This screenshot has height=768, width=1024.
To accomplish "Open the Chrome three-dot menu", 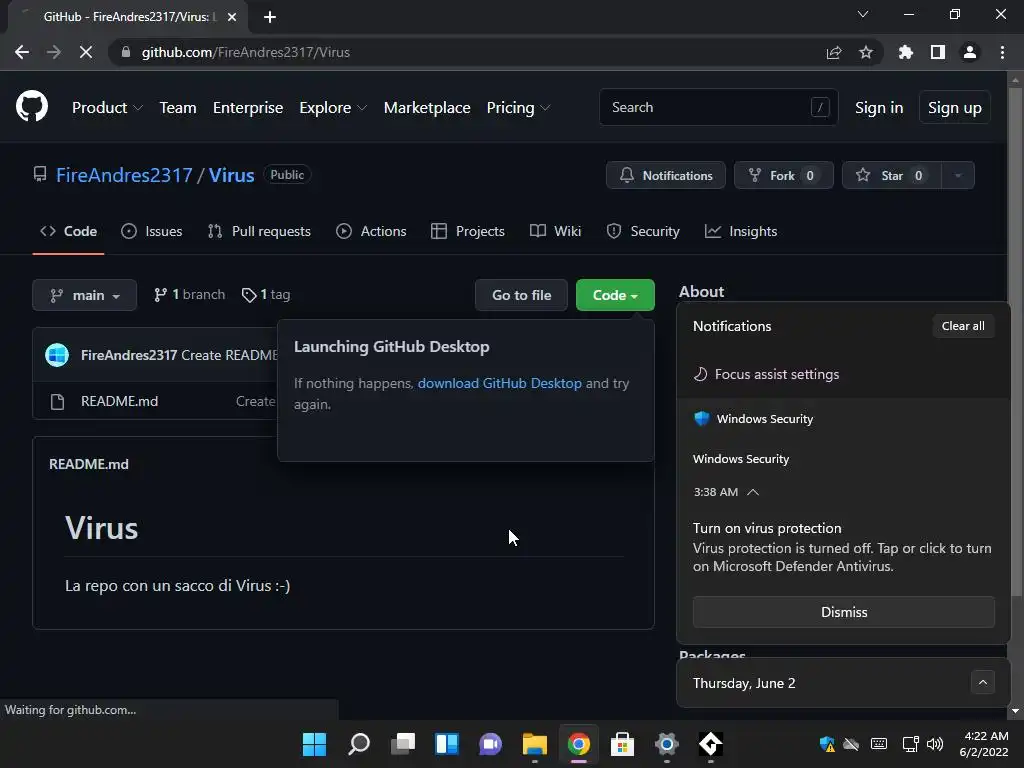I will [1002, 52].
